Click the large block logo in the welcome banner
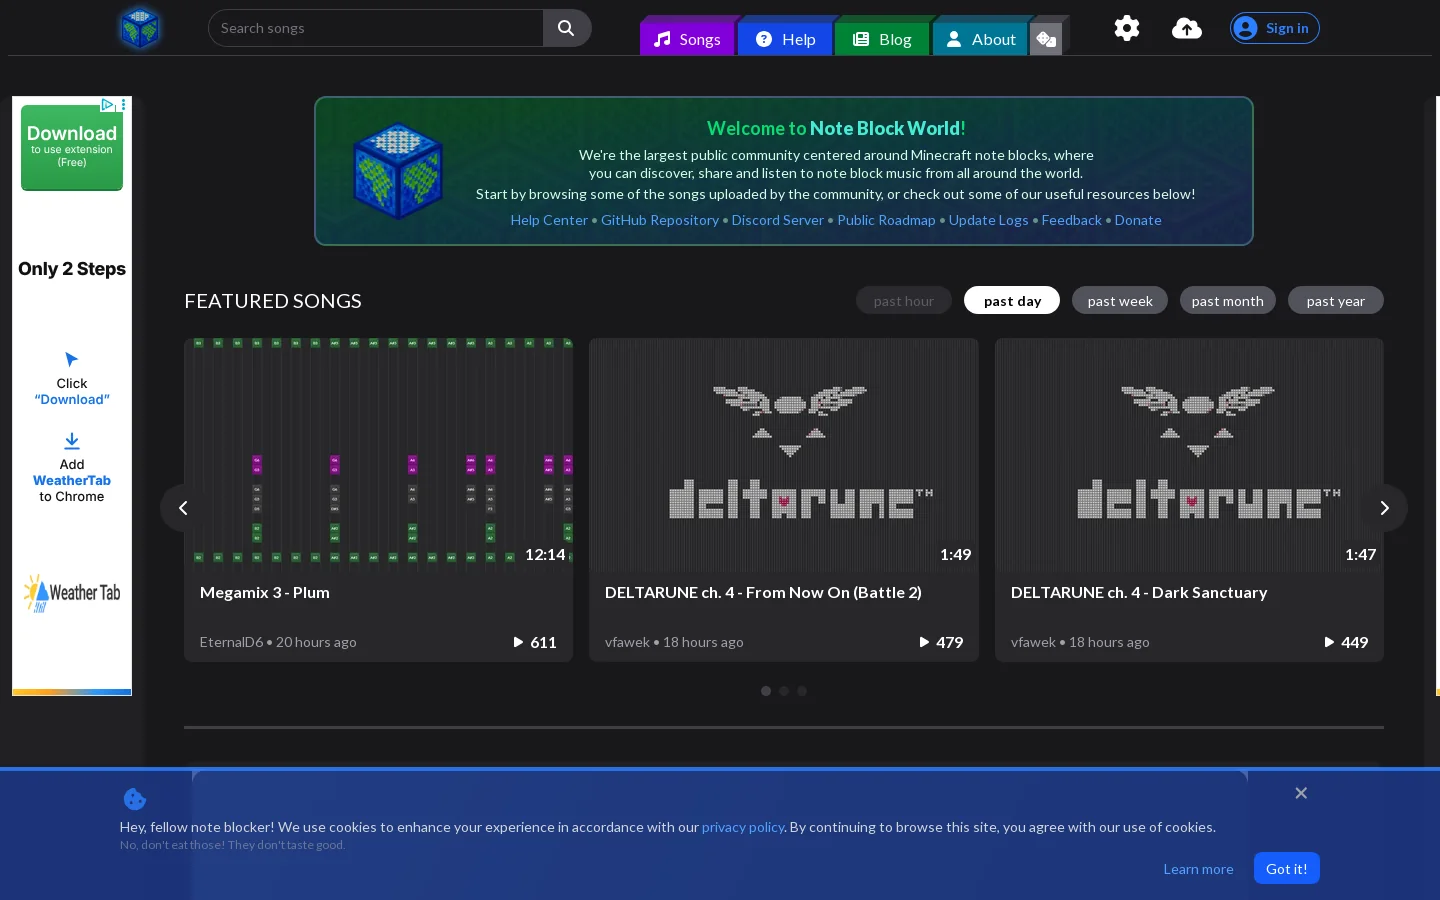Viewport: 1440px width, 900px height. 398,171
